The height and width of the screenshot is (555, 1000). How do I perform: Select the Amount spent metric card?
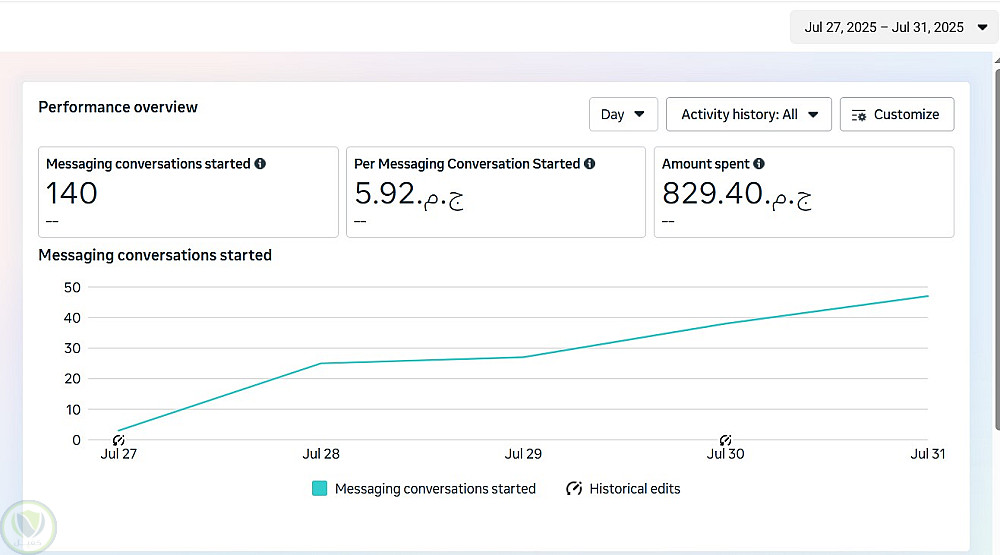[x=803, y=192]
